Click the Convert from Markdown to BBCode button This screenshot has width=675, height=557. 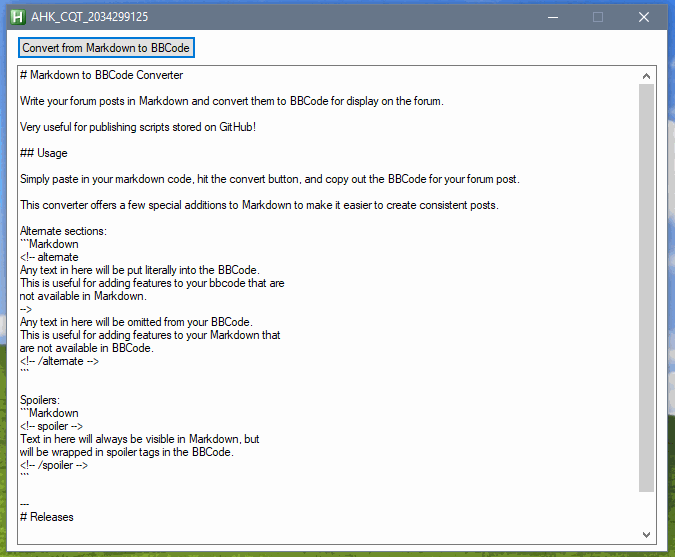(x=106, y=47)
